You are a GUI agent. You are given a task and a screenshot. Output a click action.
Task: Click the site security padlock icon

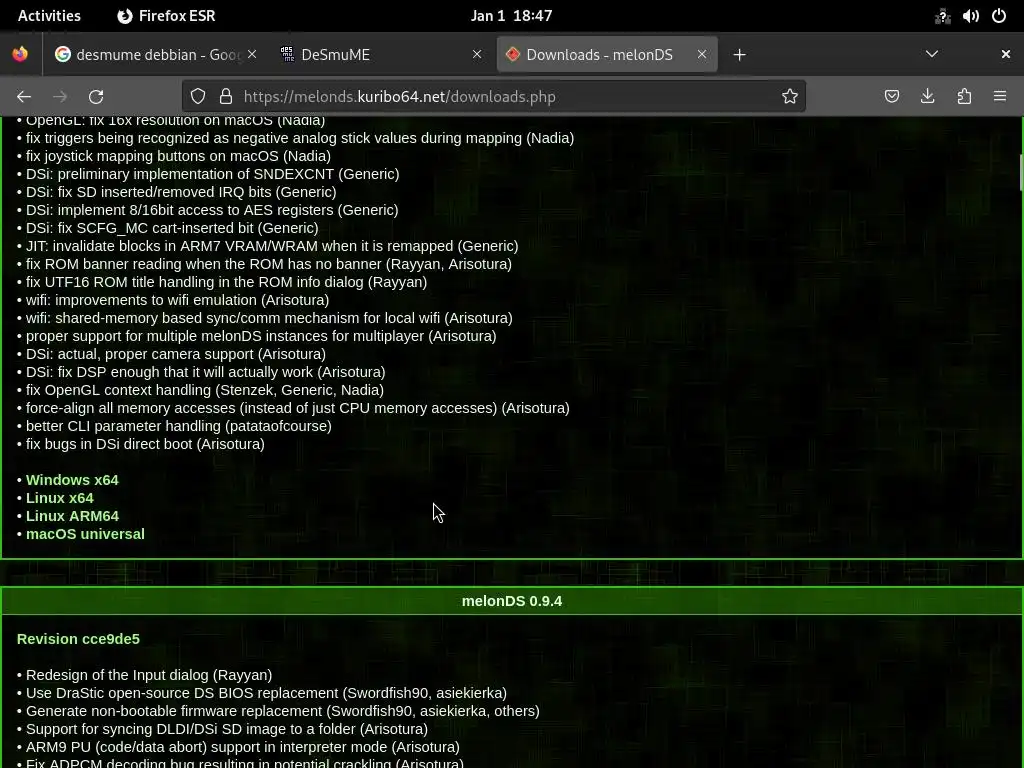click(x=226, y=97)
